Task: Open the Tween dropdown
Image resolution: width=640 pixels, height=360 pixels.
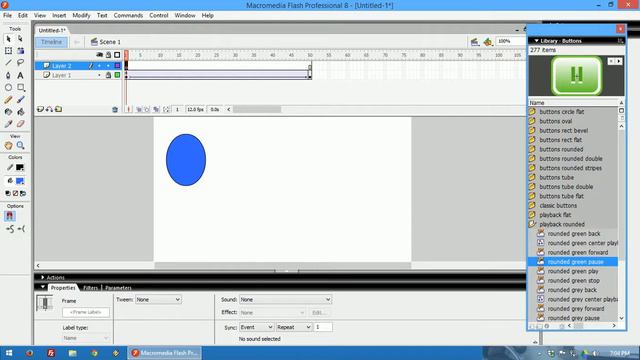Action: click(x=158, y=300)
